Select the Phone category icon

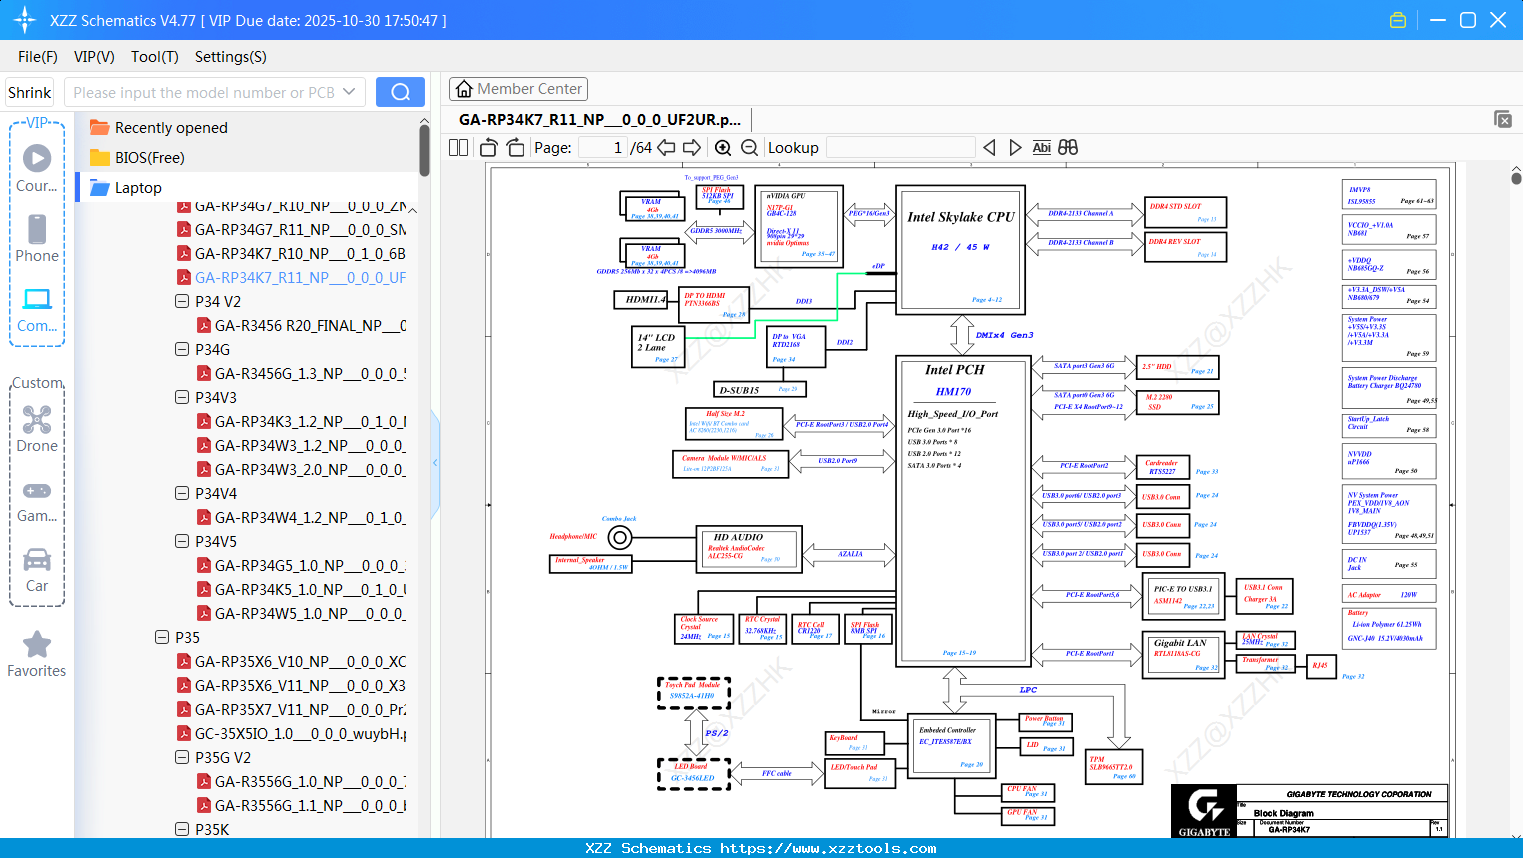37,239
